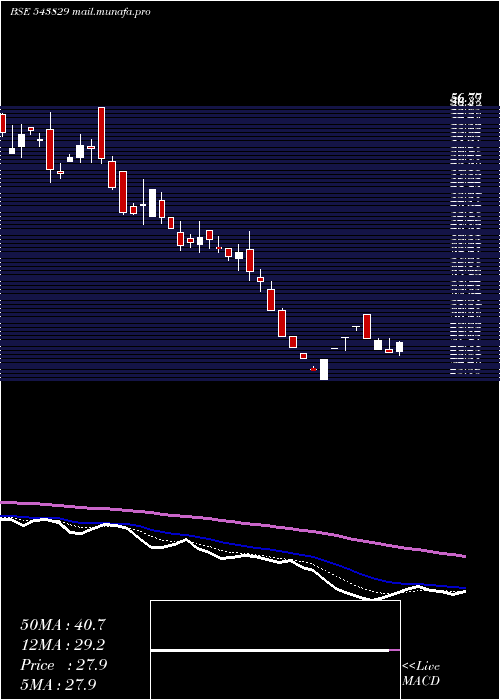Click the 'BSE 543829 mail.munafa.pro' header text
500x700 pixels.
coord(80,12)
